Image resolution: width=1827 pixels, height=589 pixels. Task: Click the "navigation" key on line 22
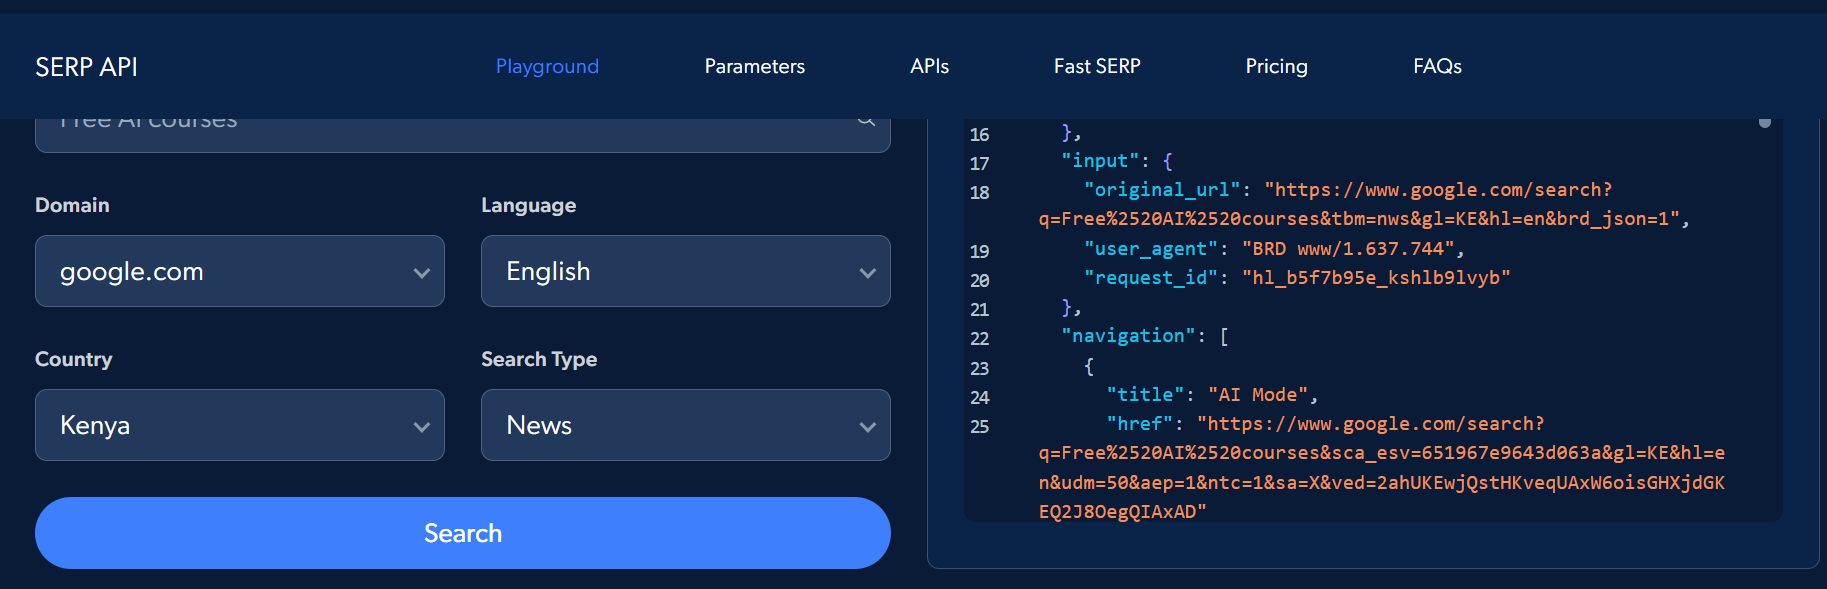[1129, 336]
